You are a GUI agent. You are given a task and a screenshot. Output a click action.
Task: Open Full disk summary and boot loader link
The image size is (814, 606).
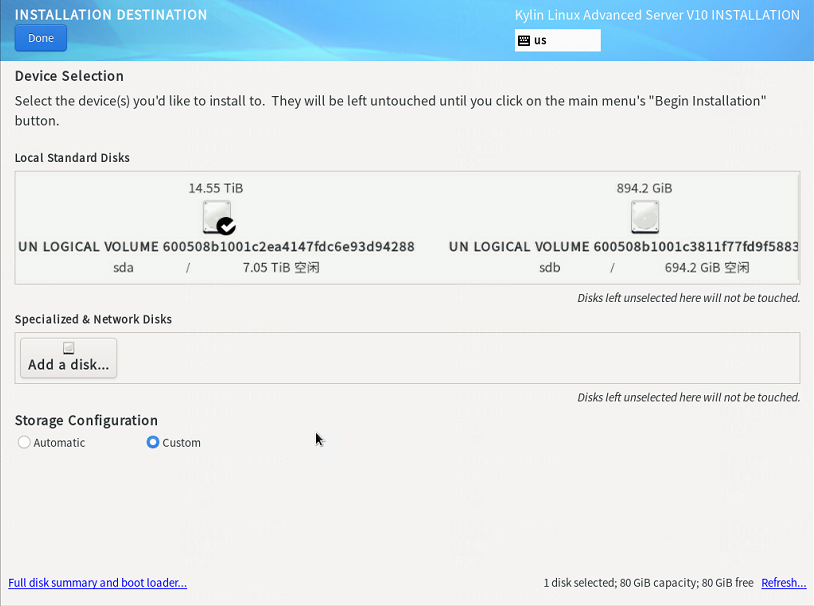98,583
